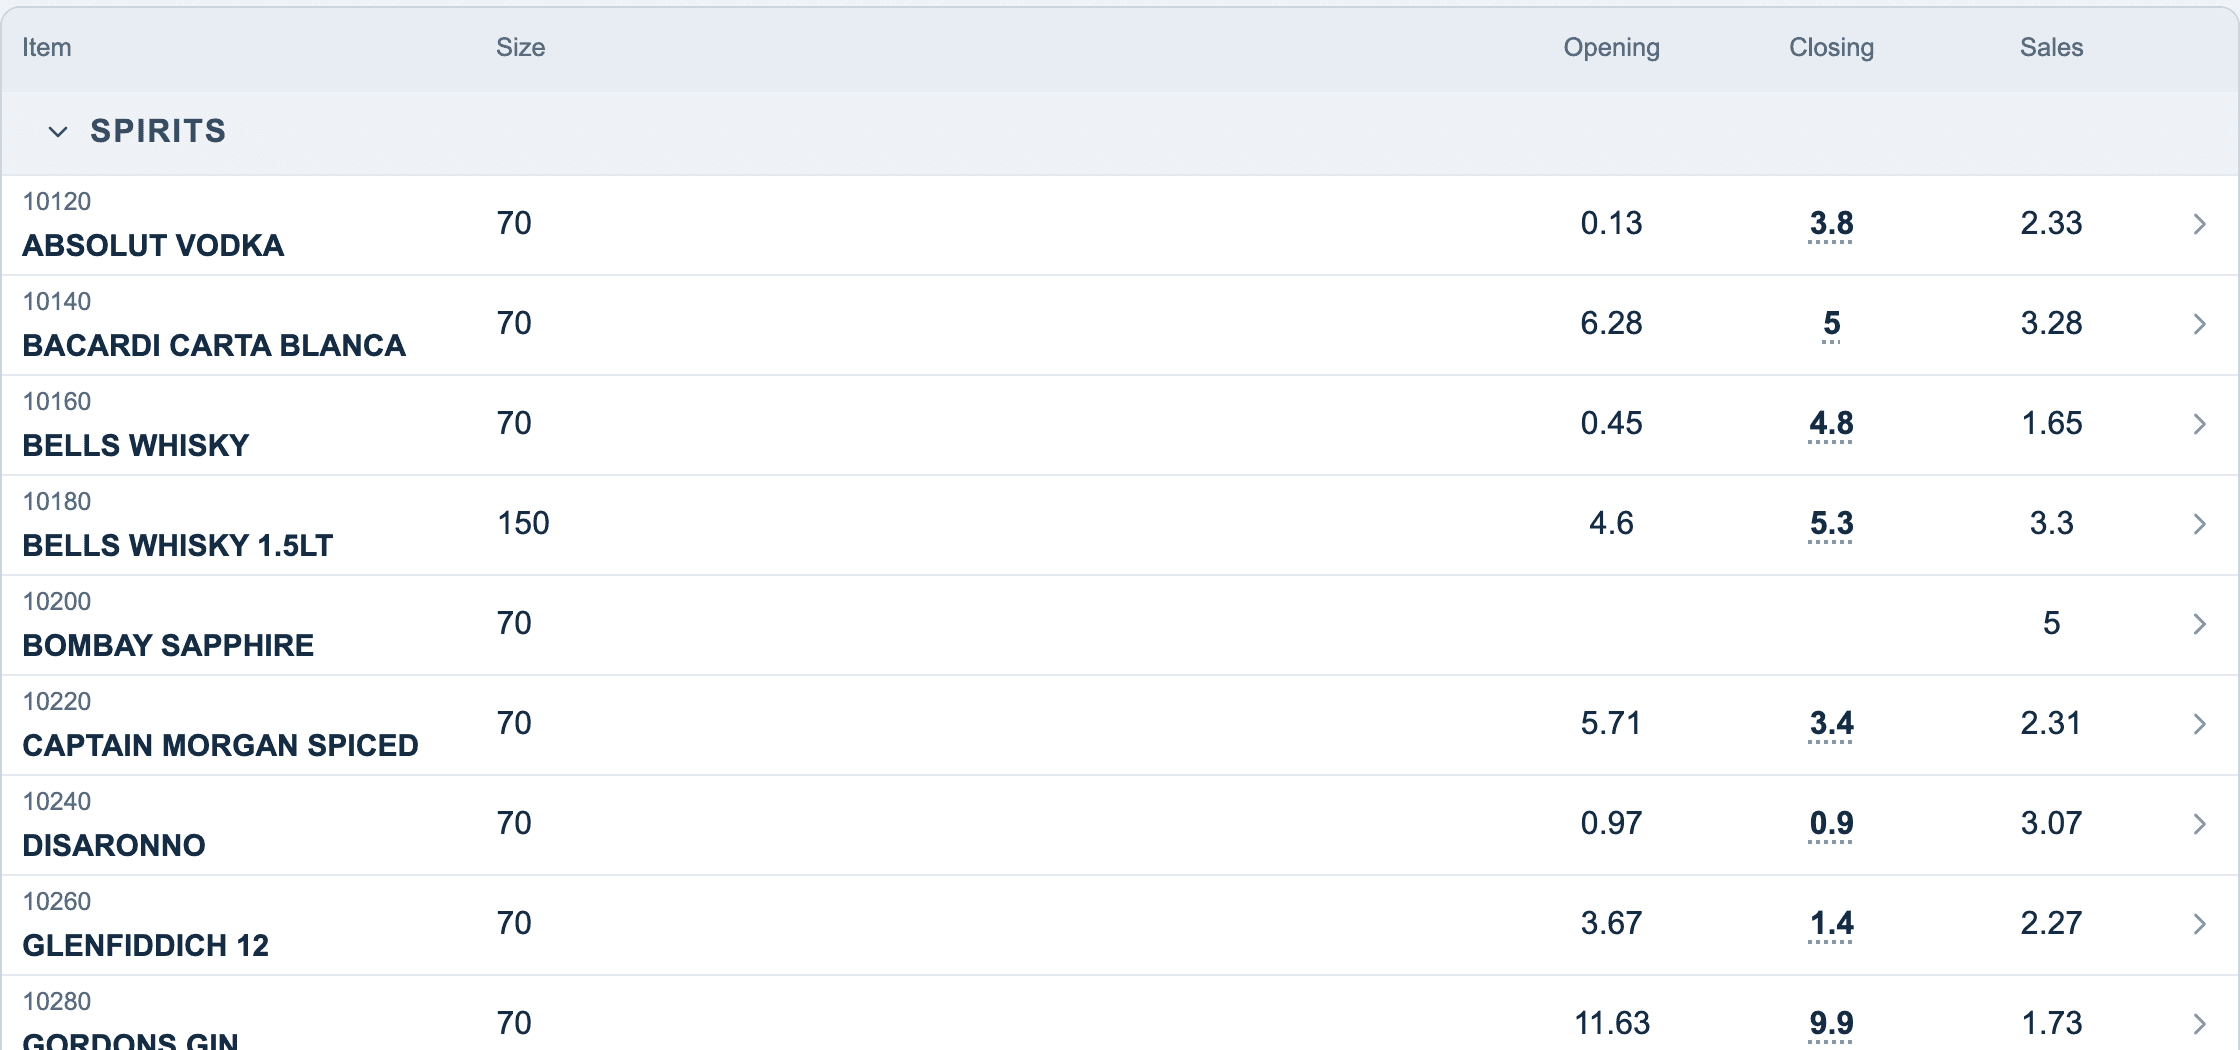Select the SPIRITS group title
Viewport: 2240px width, 1050px height.
(x=158, y=131)
